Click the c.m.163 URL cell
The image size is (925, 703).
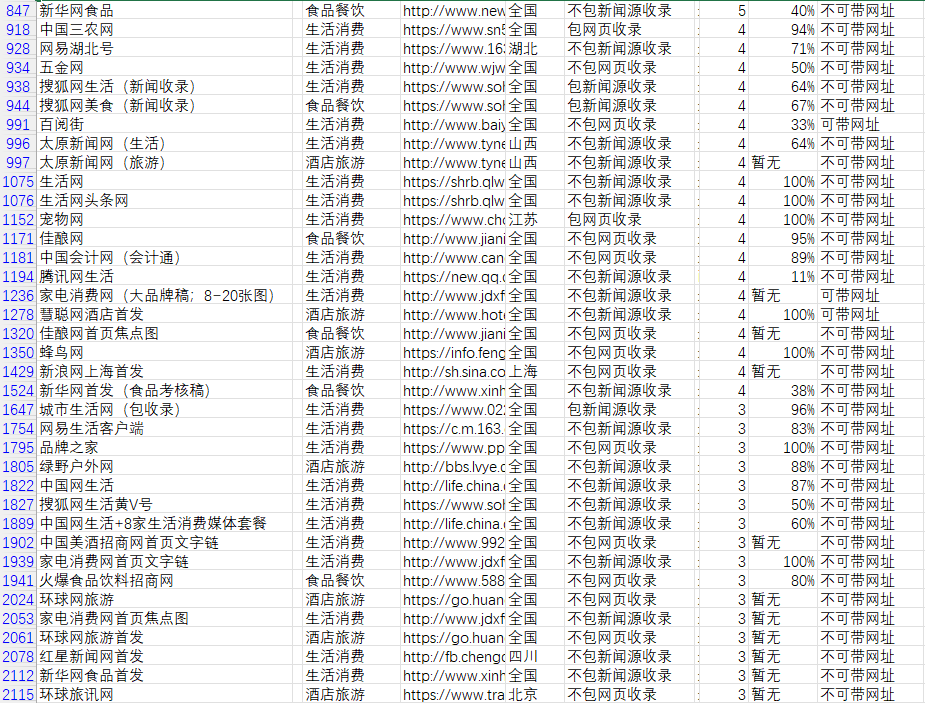(454, 429)
